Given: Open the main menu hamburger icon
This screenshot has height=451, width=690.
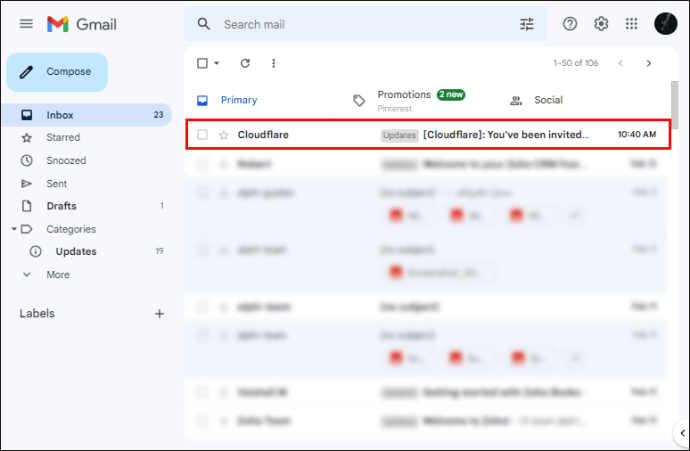Looking at the screenshot, I should pos(26,24).
